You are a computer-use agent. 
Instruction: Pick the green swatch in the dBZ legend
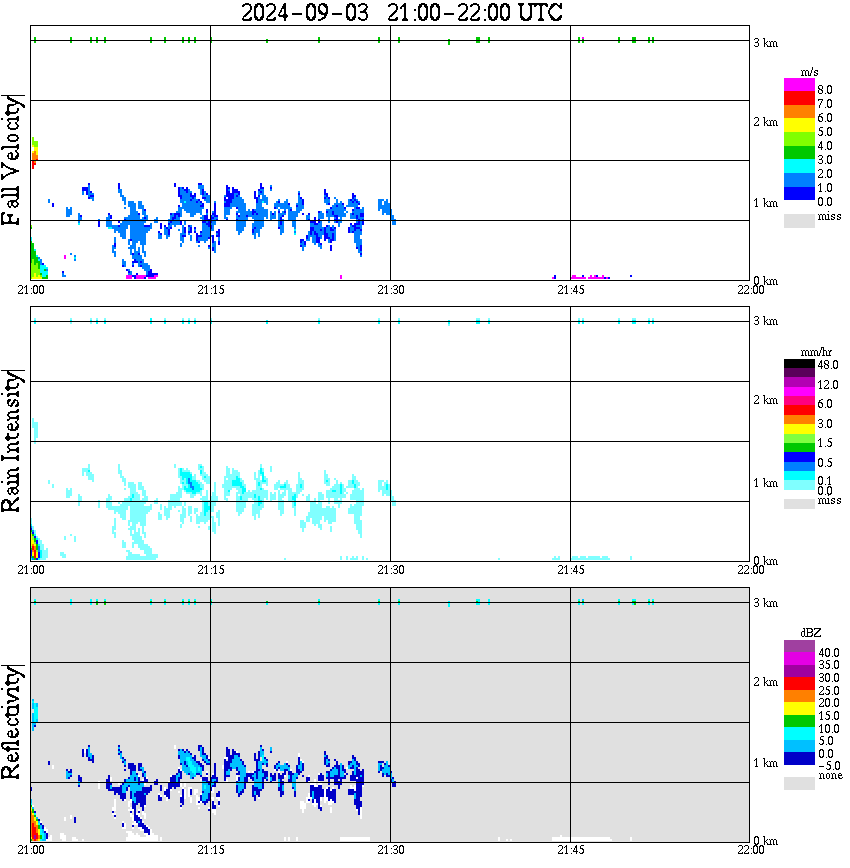tap(799, 721)
